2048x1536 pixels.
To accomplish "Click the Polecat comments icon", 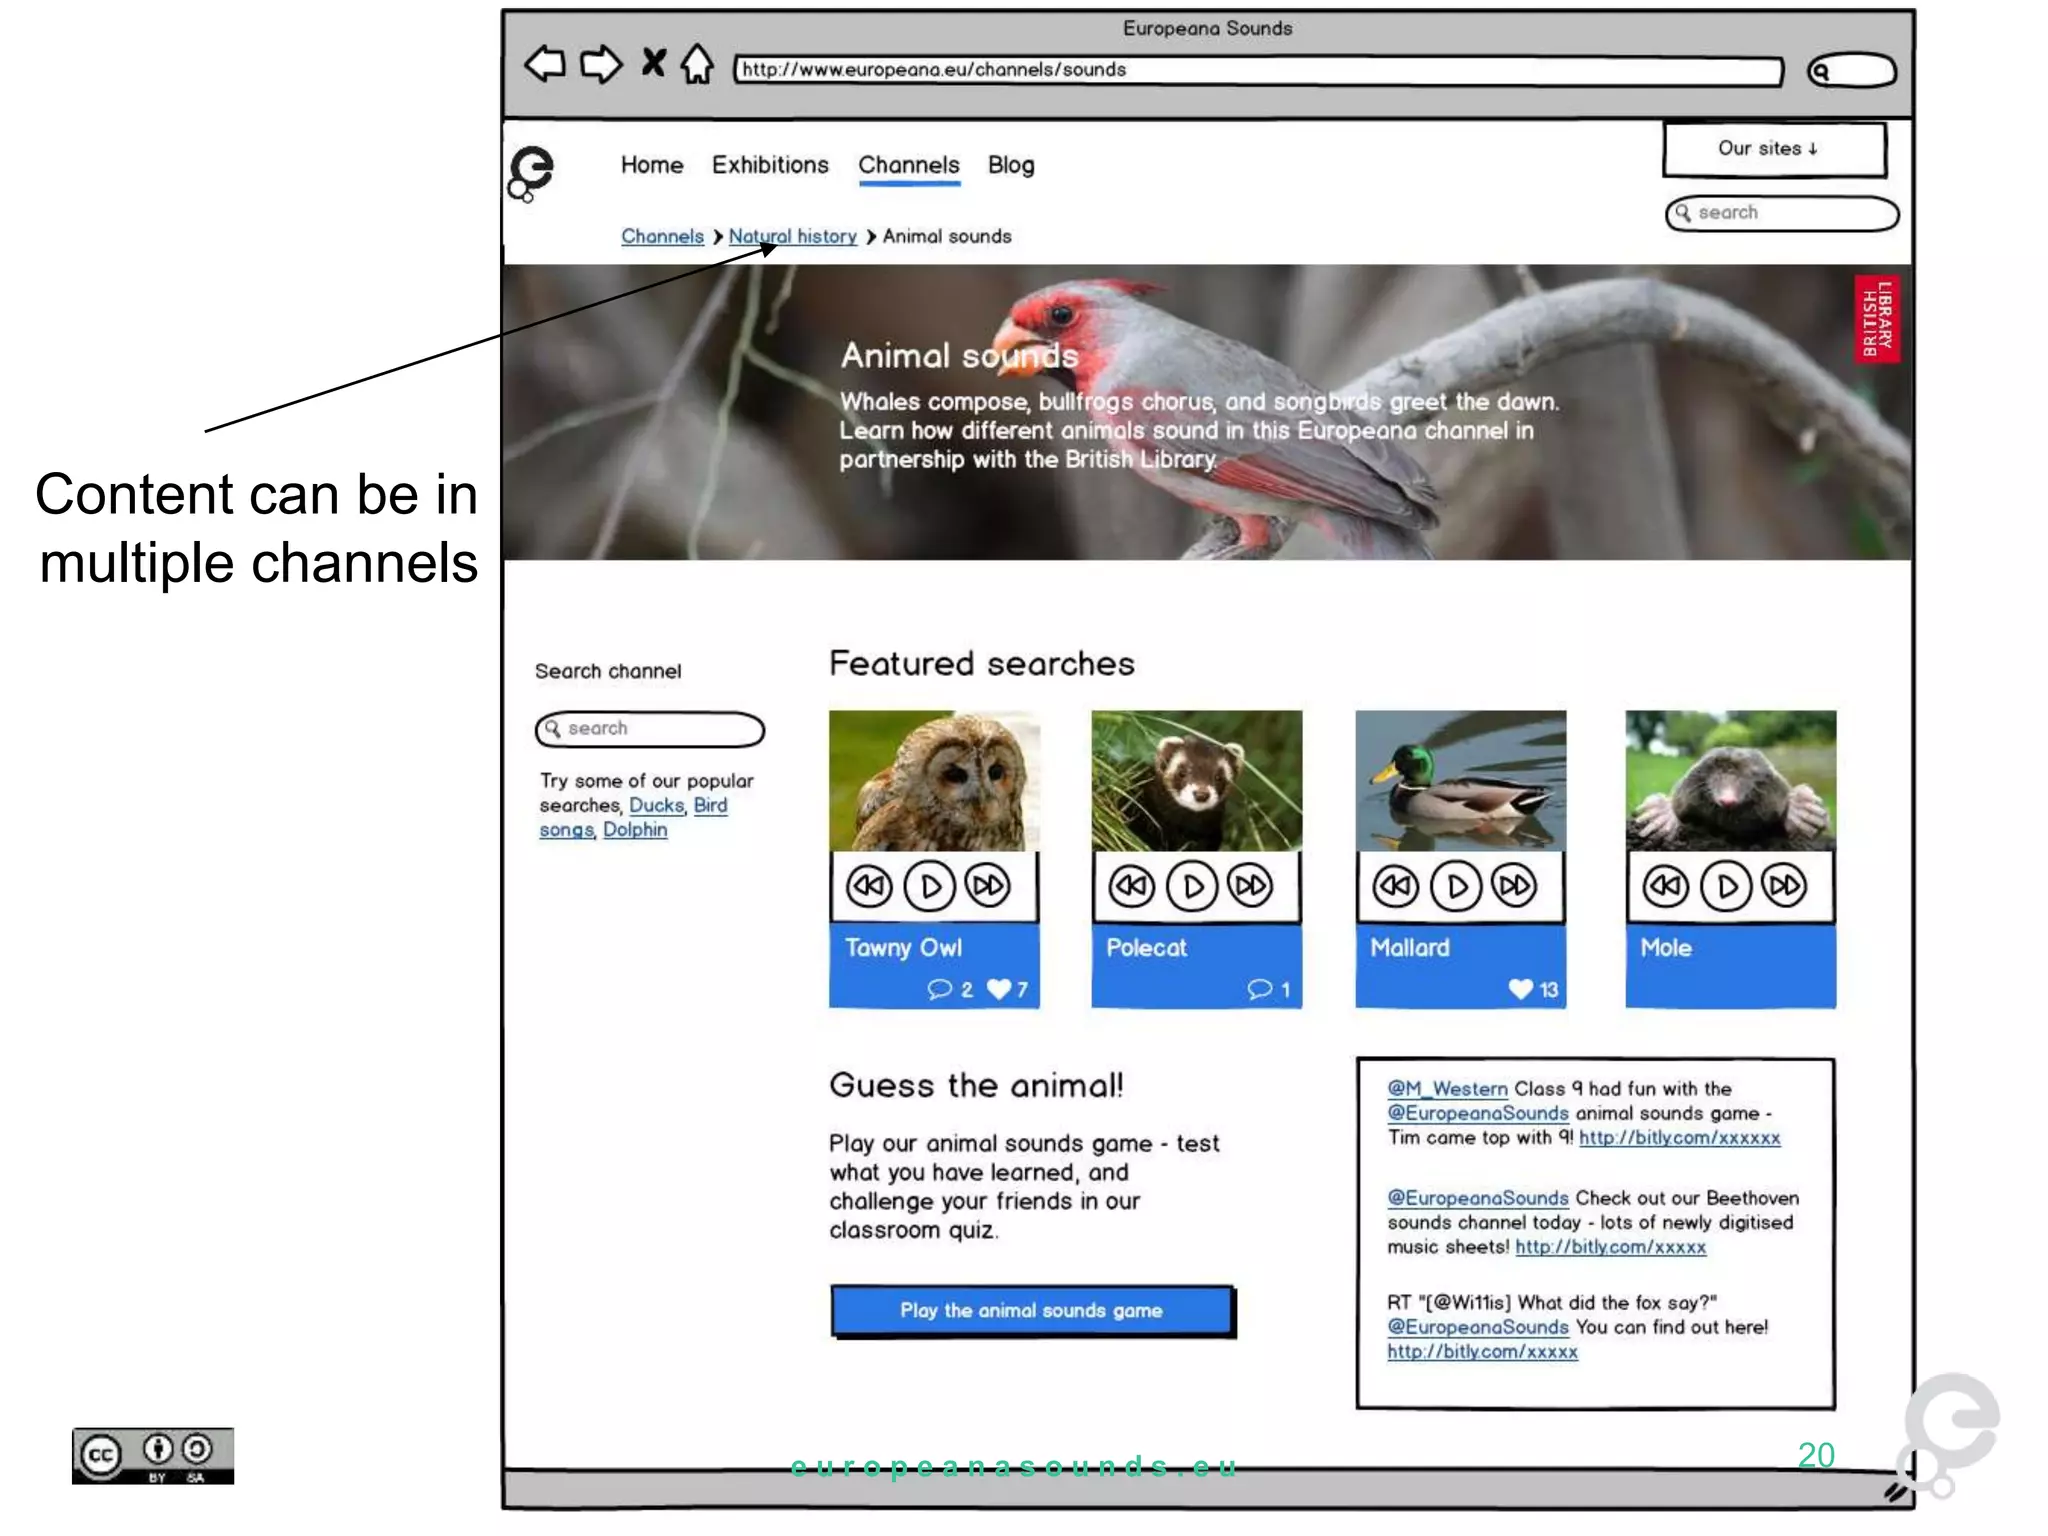I will tap(1260, 989).
